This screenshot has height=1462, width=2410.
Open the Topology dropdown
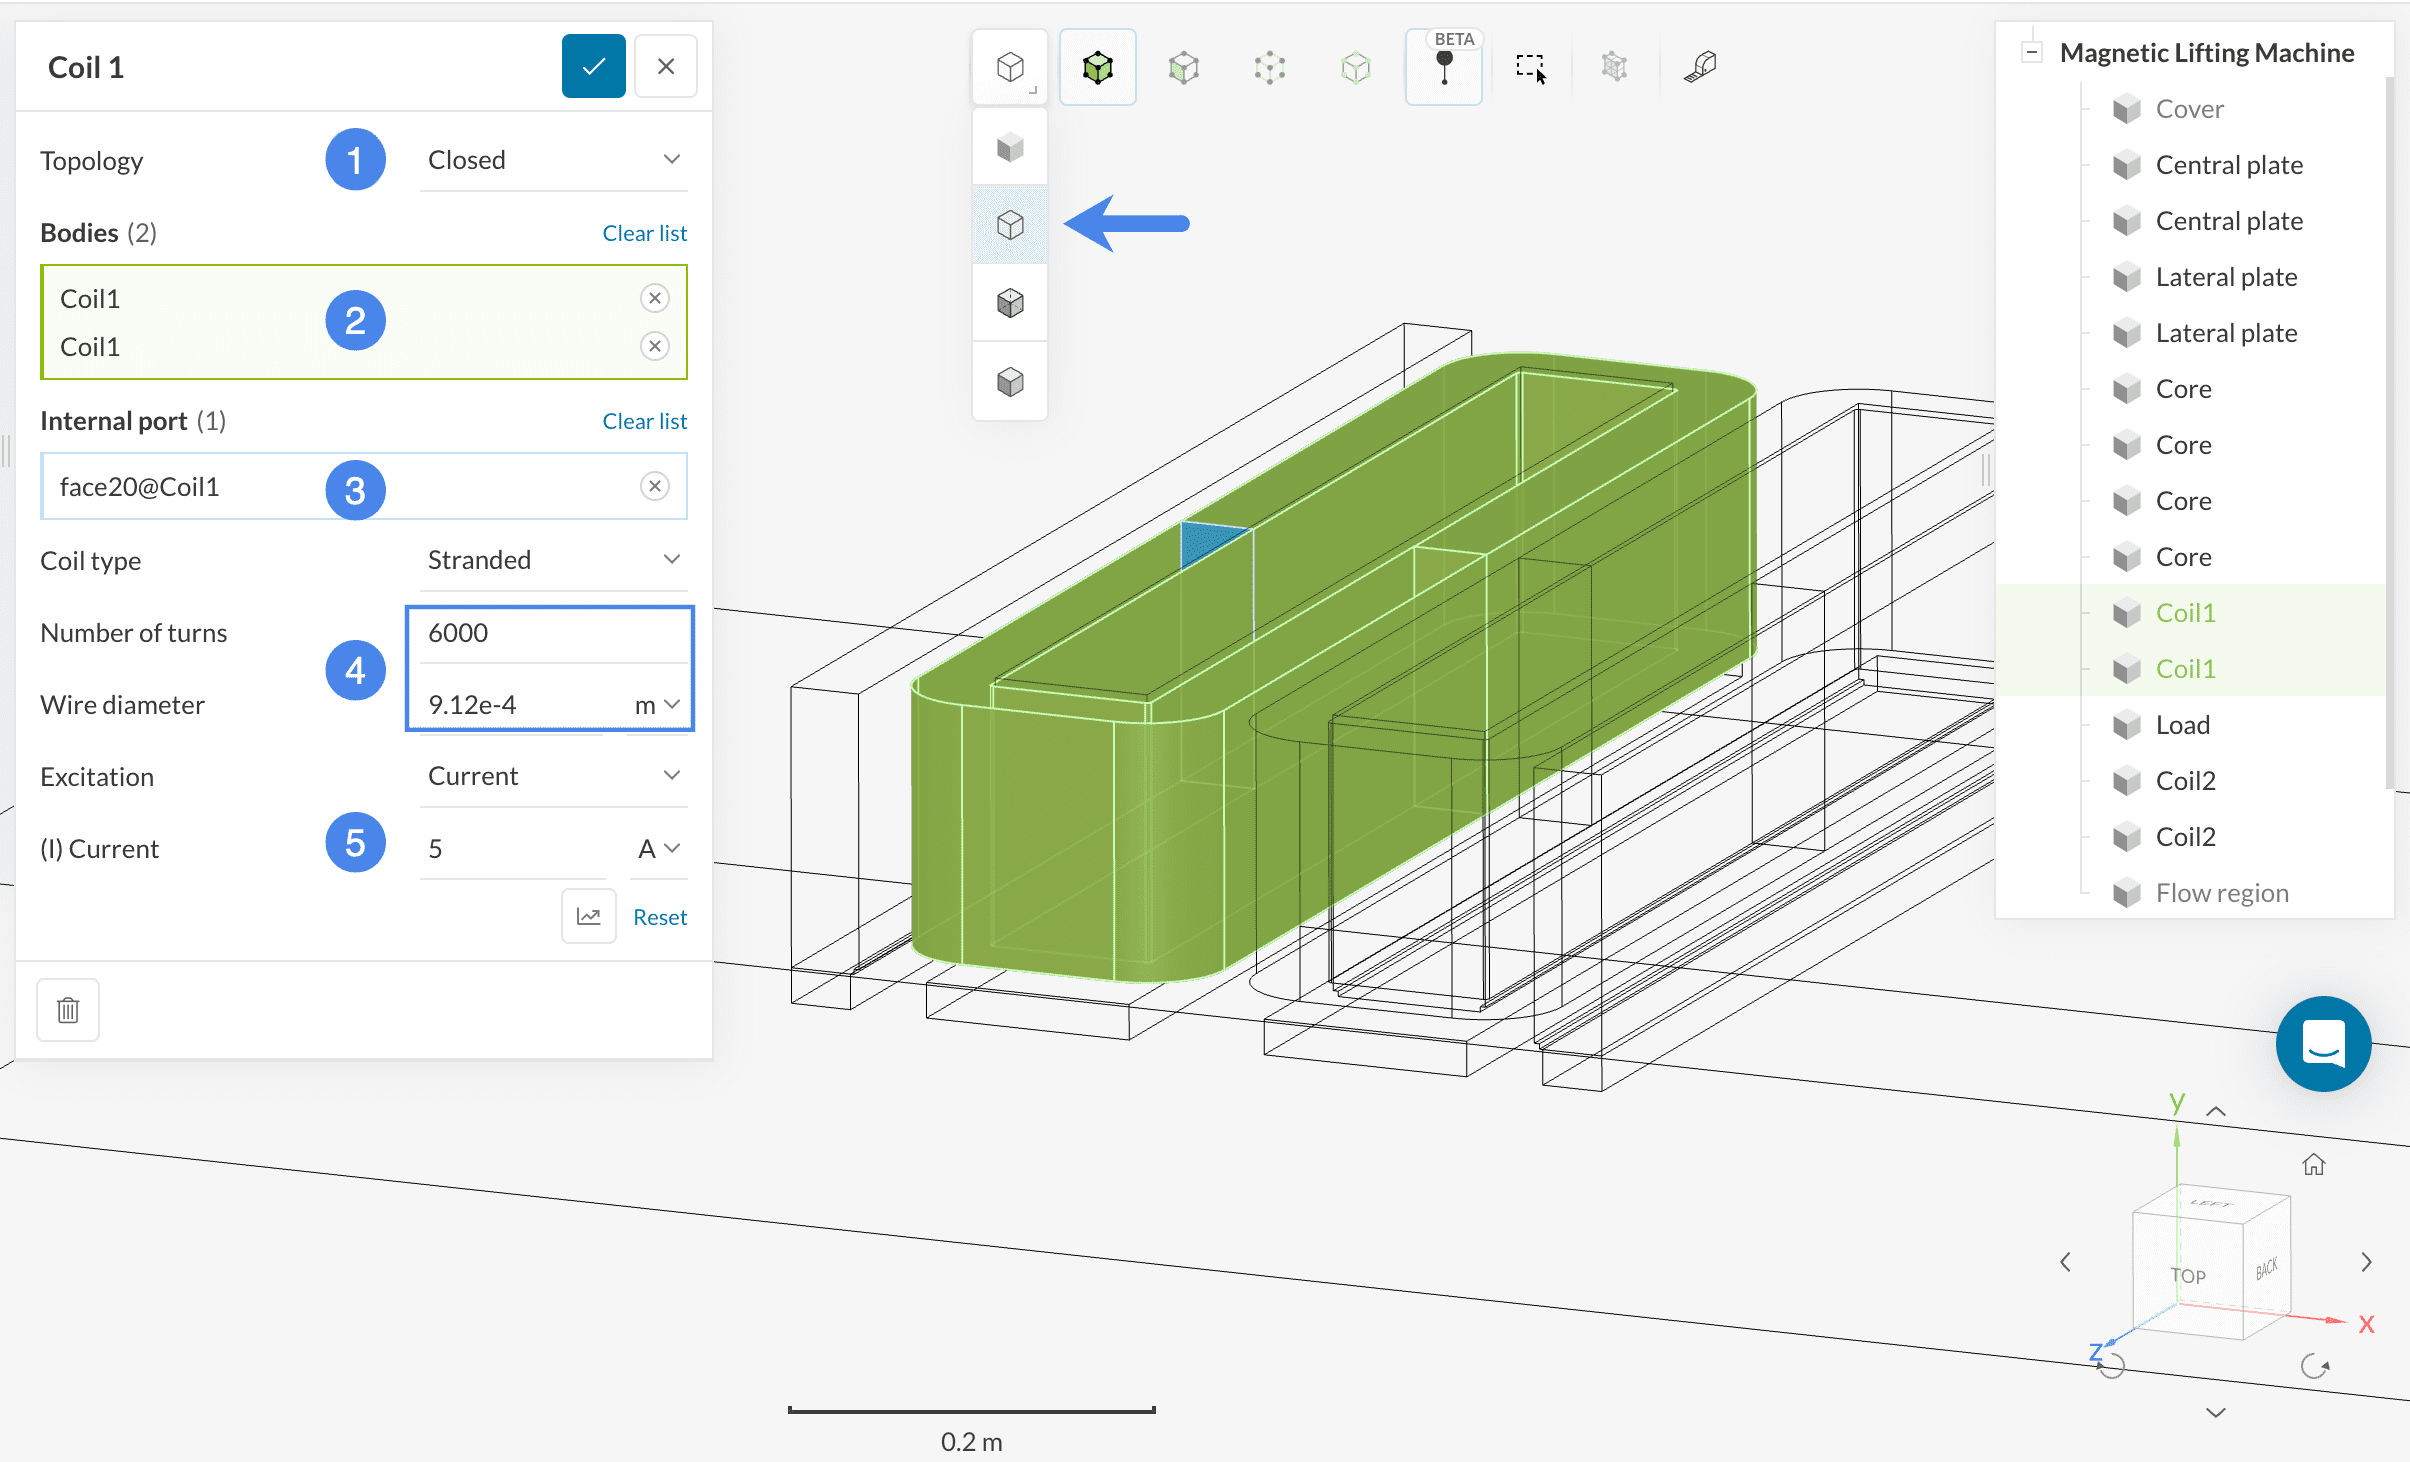tap(553, 160)
